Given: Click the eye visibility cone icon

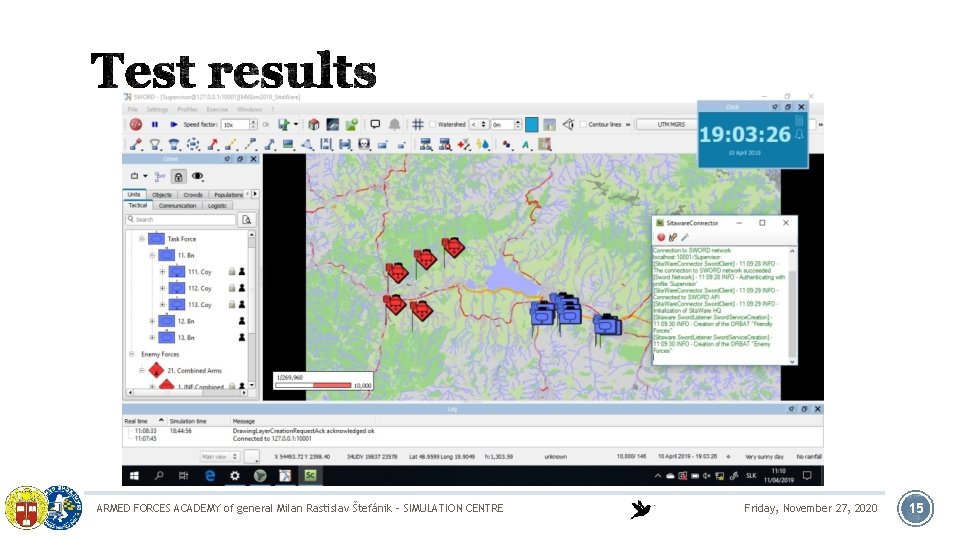Looking at the screenshot, I should click(x=568, y=124).
